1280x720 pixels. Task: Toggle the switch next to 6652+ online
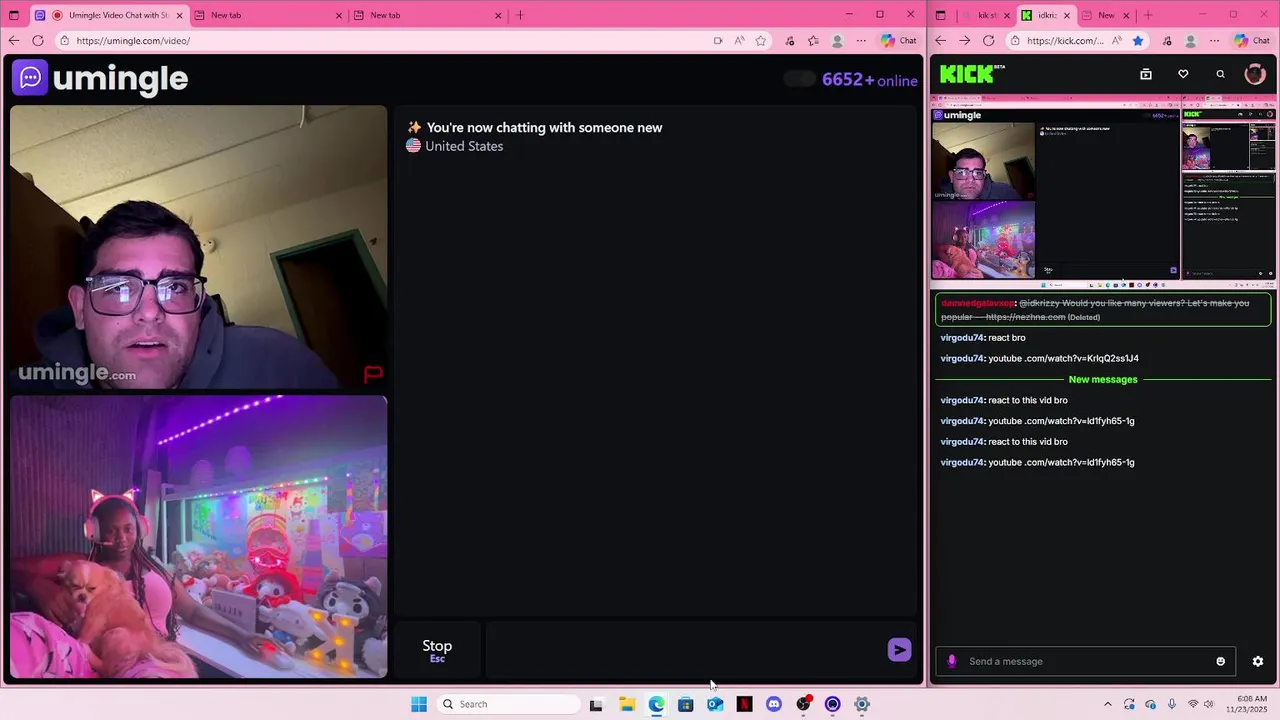point(799,79)
